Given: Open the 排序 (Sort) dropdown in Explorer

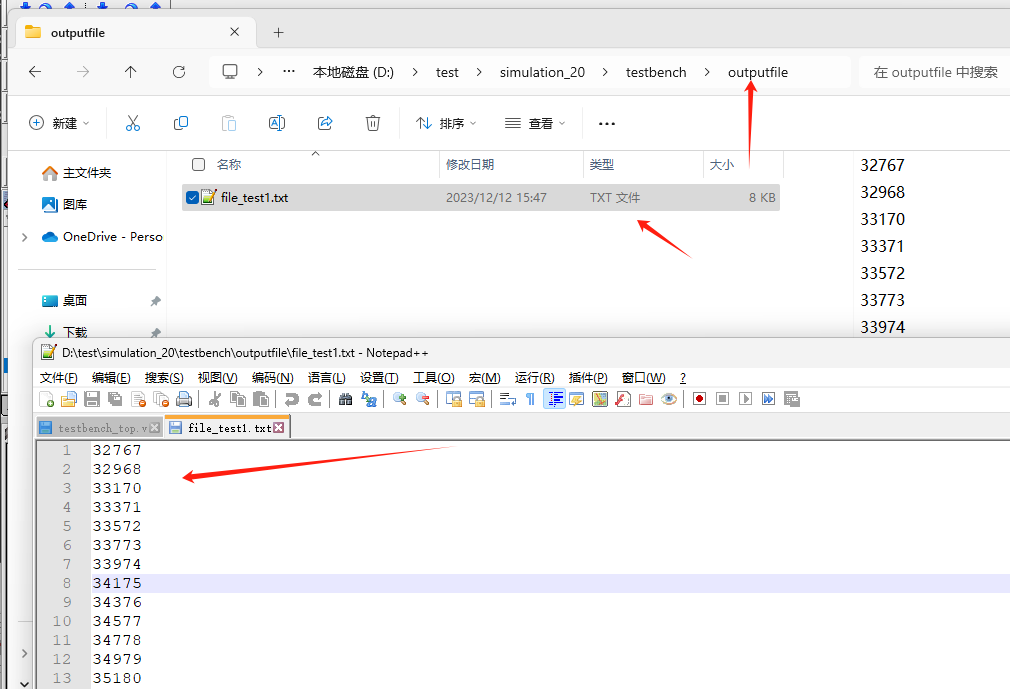Looking at the screenshot, I should click(444, 123).
